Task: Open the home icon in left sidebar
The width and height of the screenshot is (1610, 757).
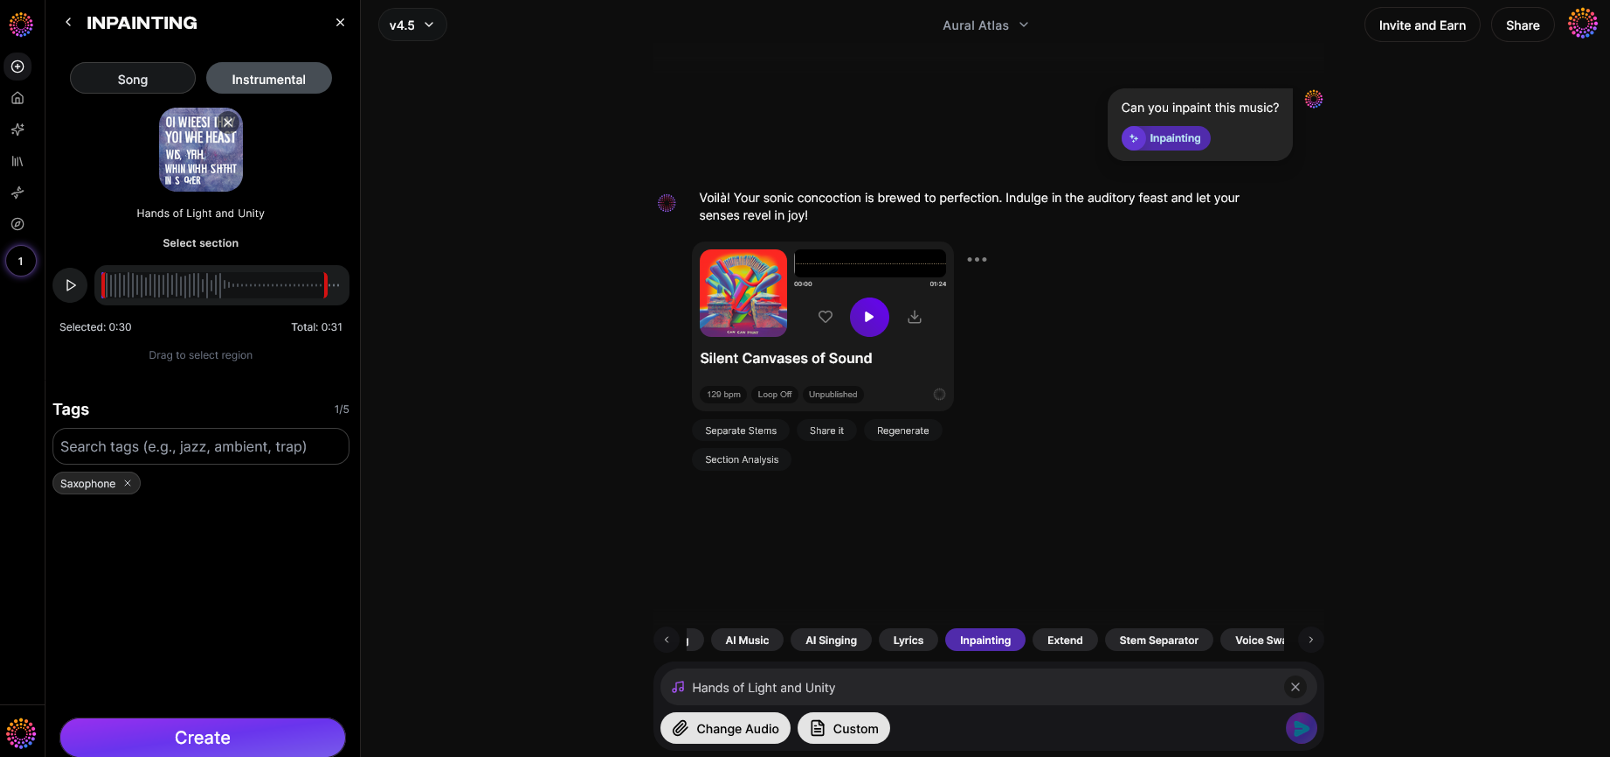Action: coord(18,98)
